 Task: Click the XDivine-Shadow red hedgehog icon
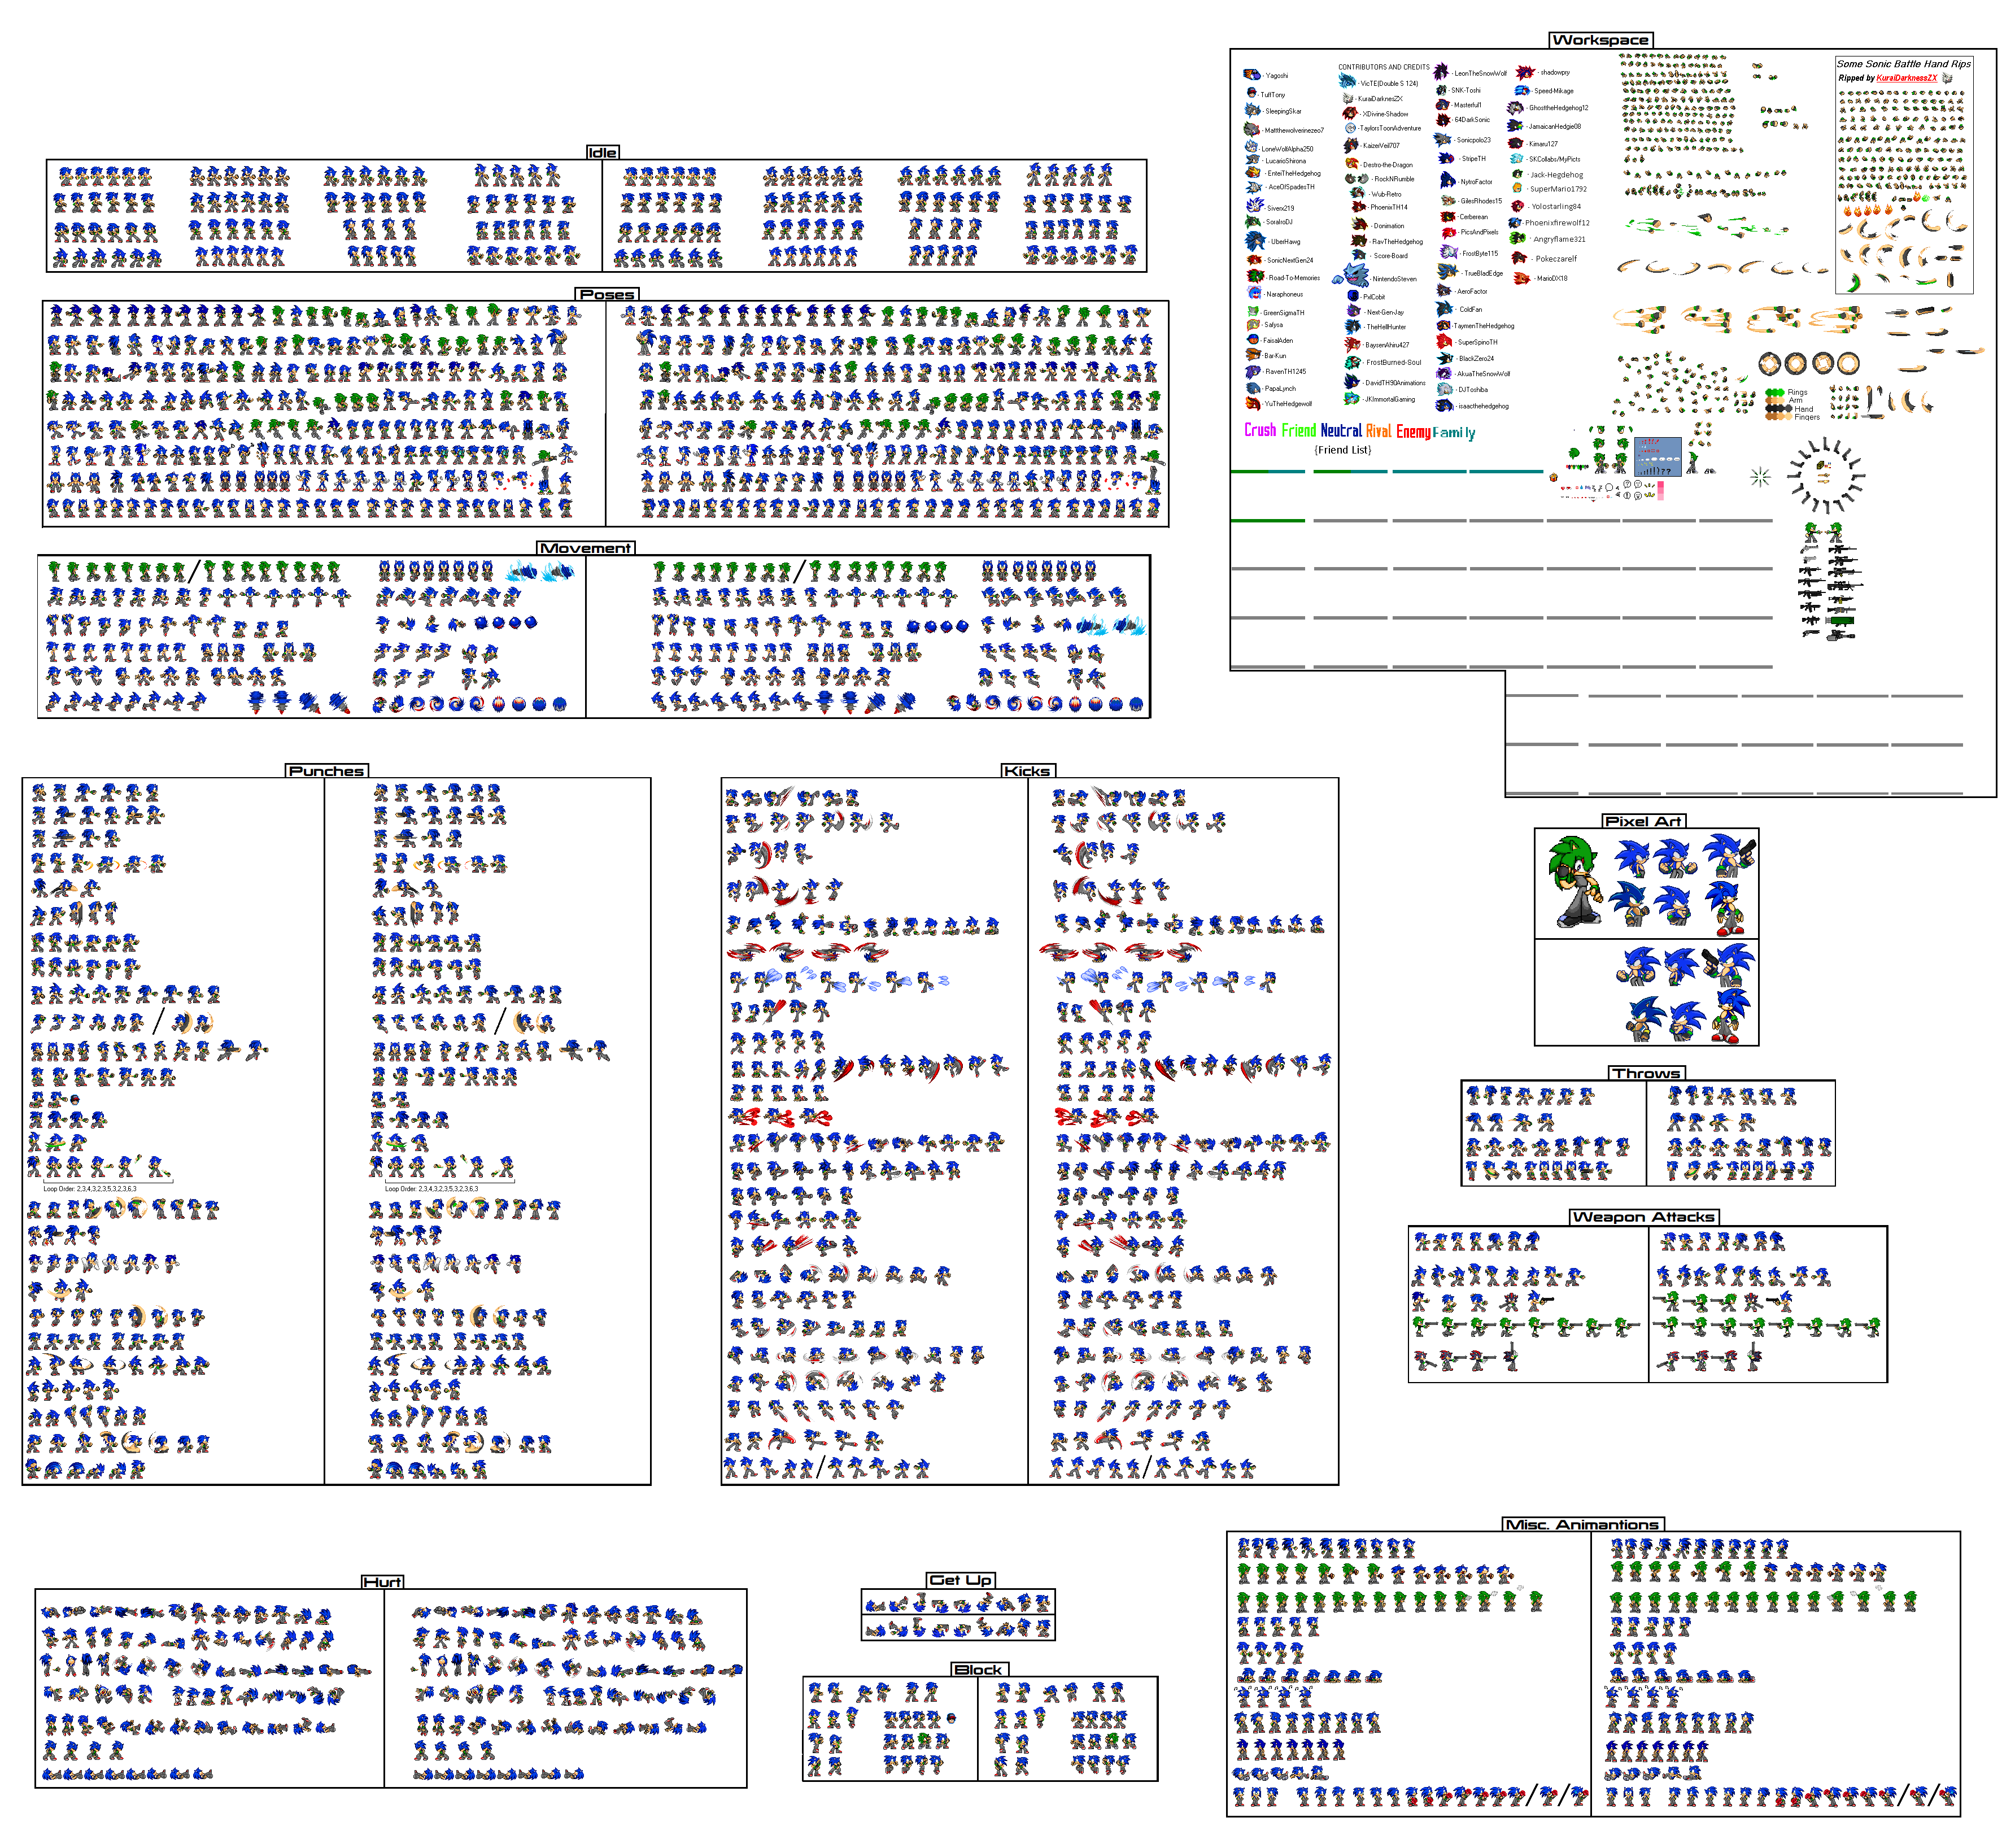(x=1350, y=113)
